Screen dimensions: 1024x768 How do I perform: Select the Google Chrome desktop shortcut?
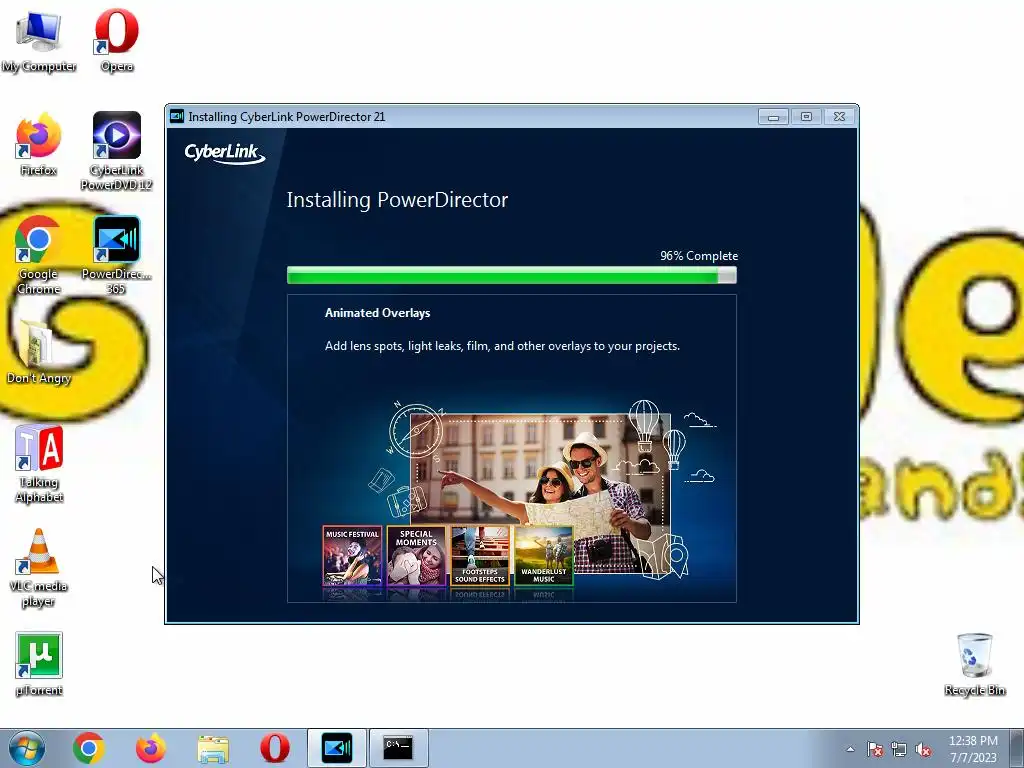(39, 255)
